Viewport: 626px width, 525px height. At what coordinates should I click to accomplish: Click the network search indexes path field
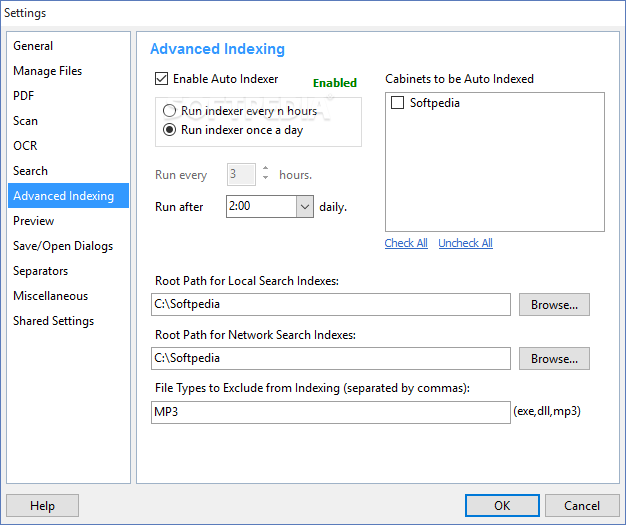coord(331,358)
